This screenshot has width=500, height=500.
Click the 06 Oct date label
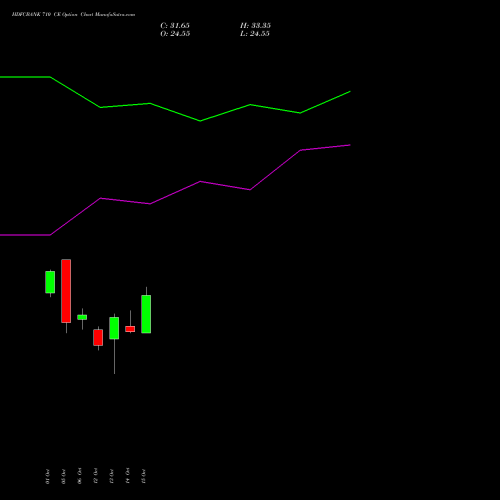(x=79, y=476)
